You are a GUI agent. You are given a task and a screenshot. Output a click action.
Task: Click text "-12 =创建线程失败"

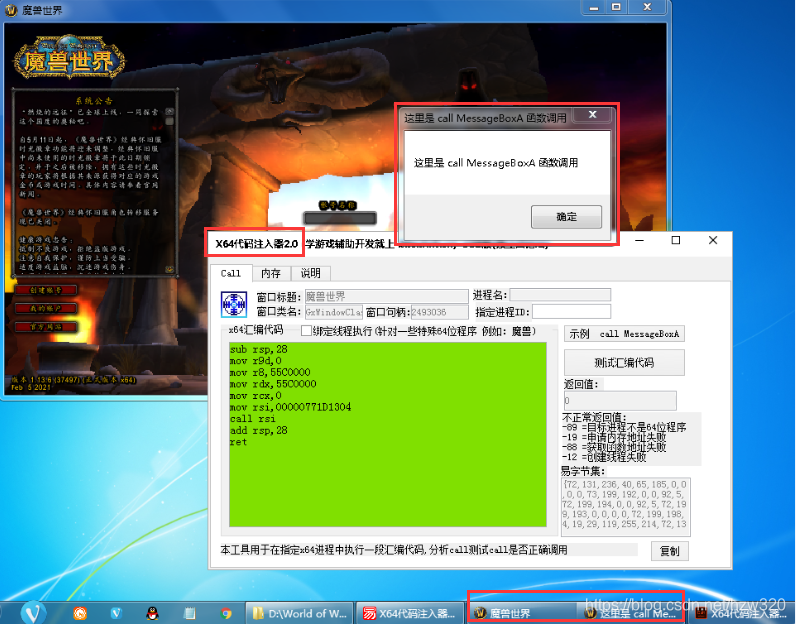(604, 457)
